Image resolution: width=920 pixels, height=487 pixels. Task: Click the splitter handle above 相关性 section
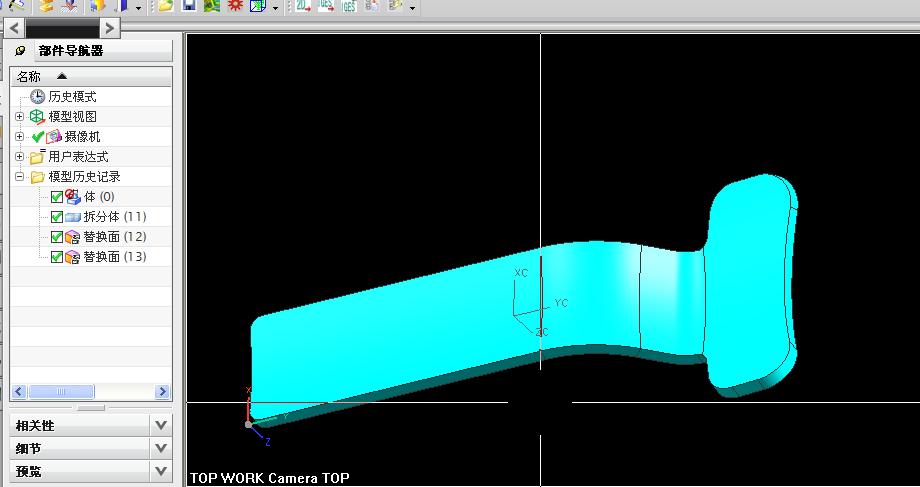tap(91, 408)
